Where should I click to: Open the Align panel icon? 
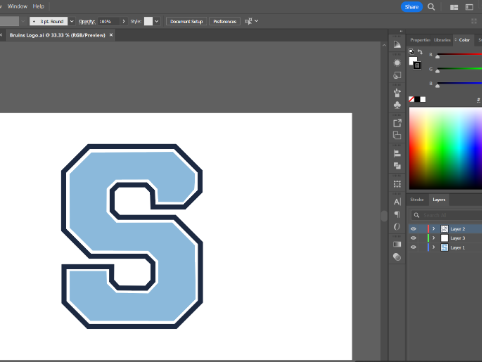(x=397, y=153)
